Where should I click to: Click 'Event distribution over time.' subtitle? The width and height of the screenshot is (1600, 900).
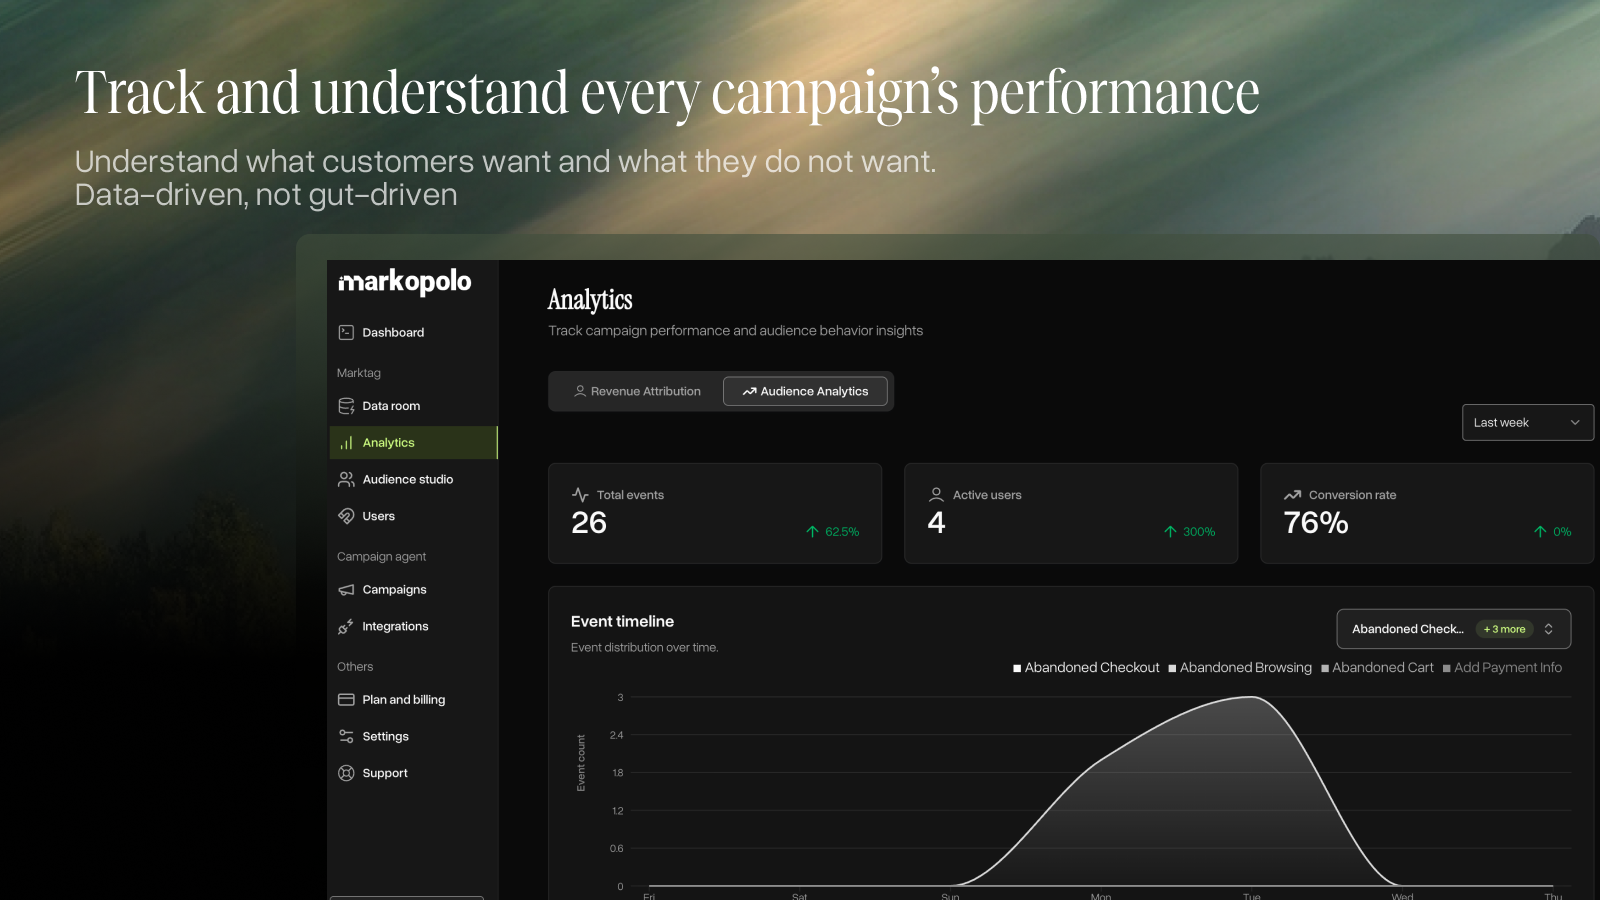(644, 648)
